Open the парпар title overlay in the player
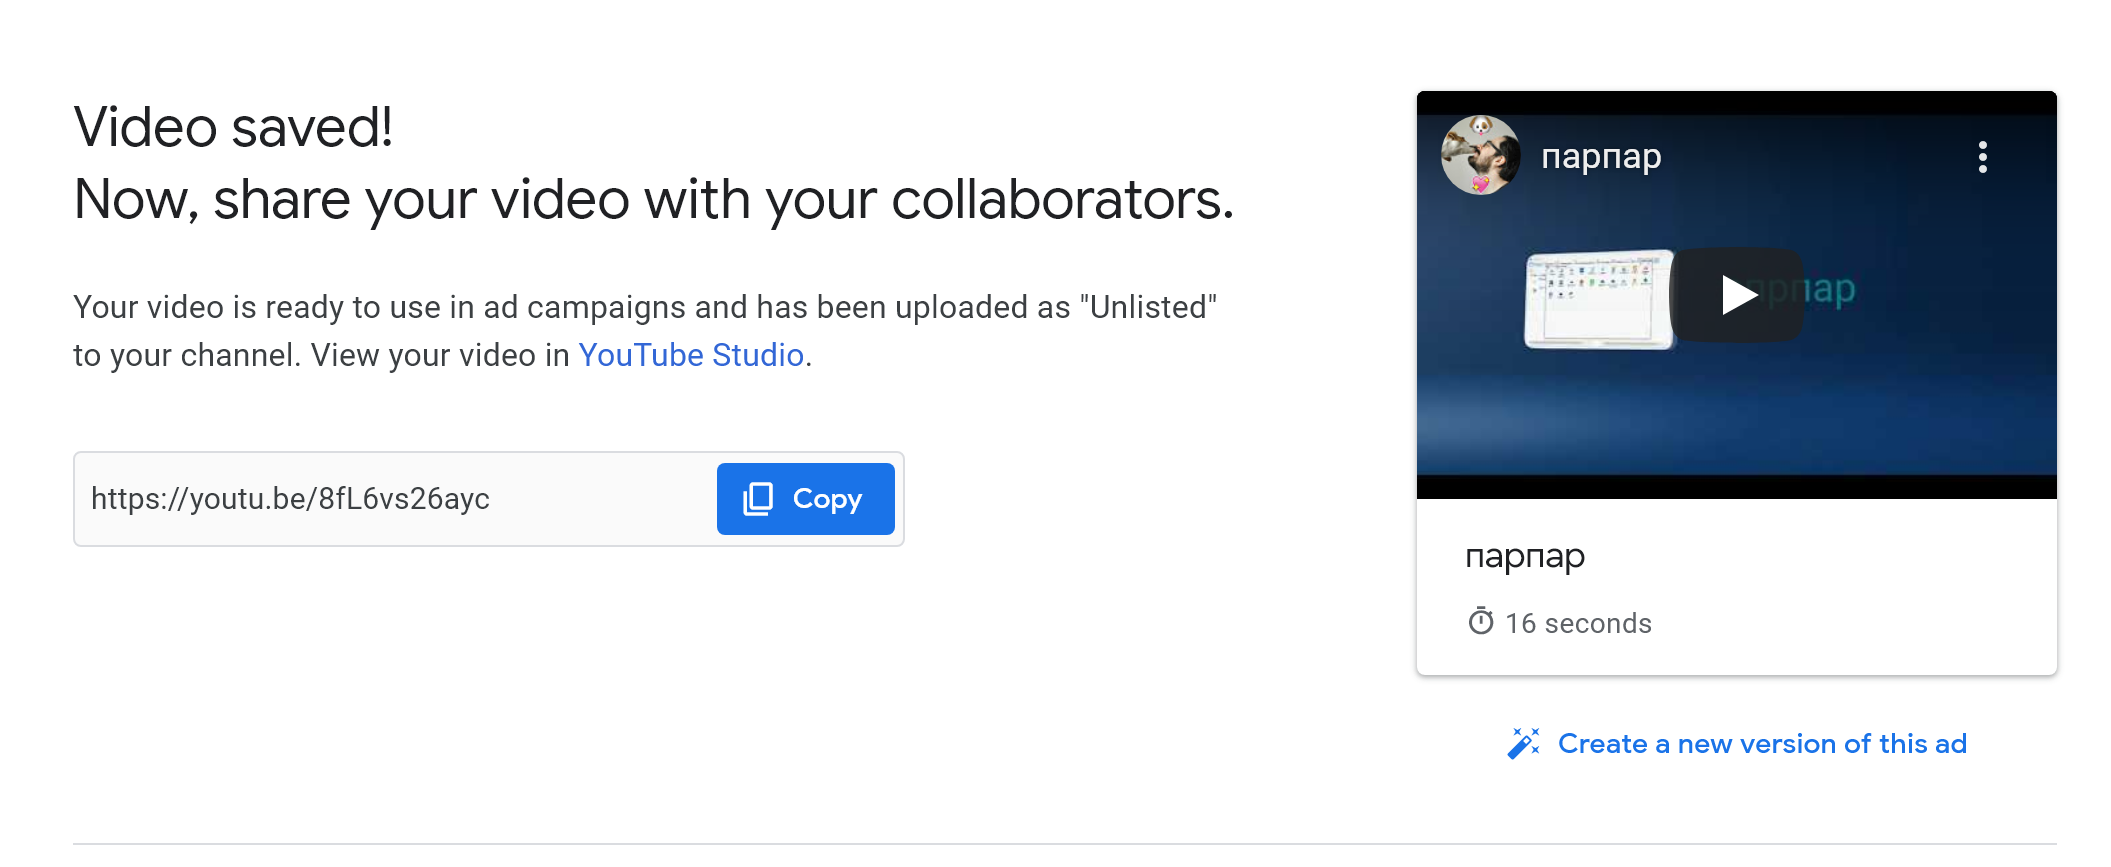The height and width of the screenshot is (867, 2111). (1601, 157)
